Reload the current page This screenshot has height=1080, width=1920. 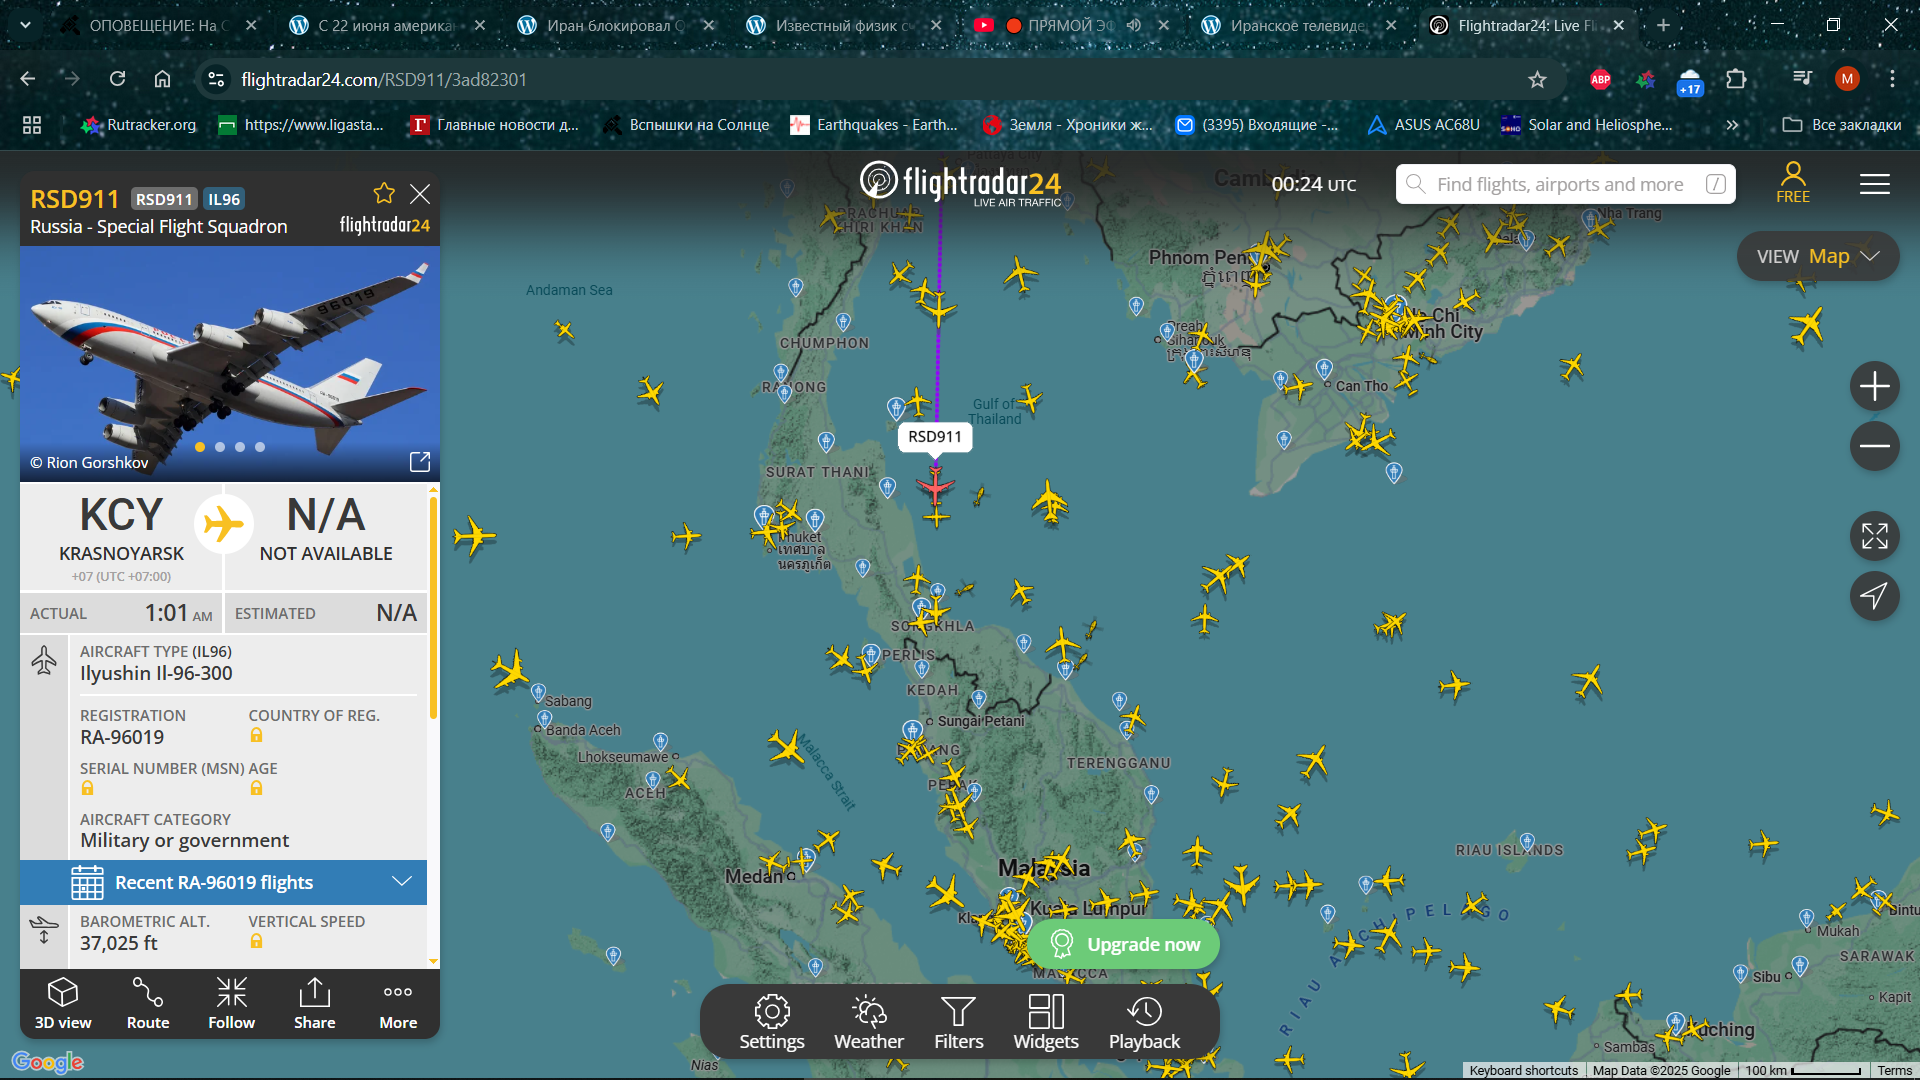(117, 79)
